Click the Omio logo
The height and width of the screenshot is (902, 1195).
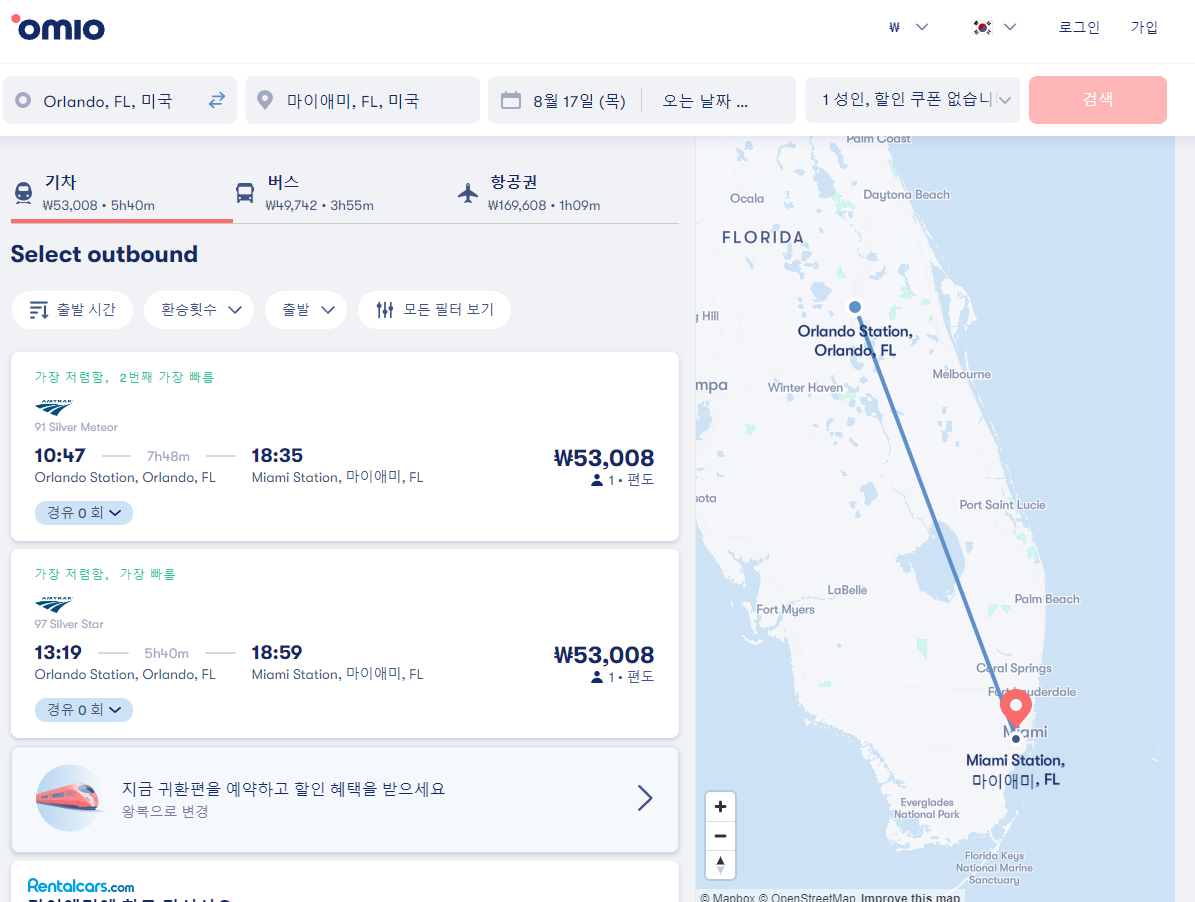[x=58, y=27]
